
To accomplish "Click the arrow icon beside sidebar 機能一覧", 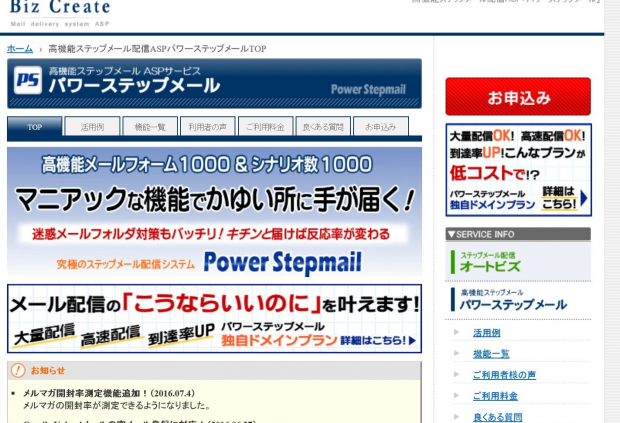I will (x=457, y=353).
